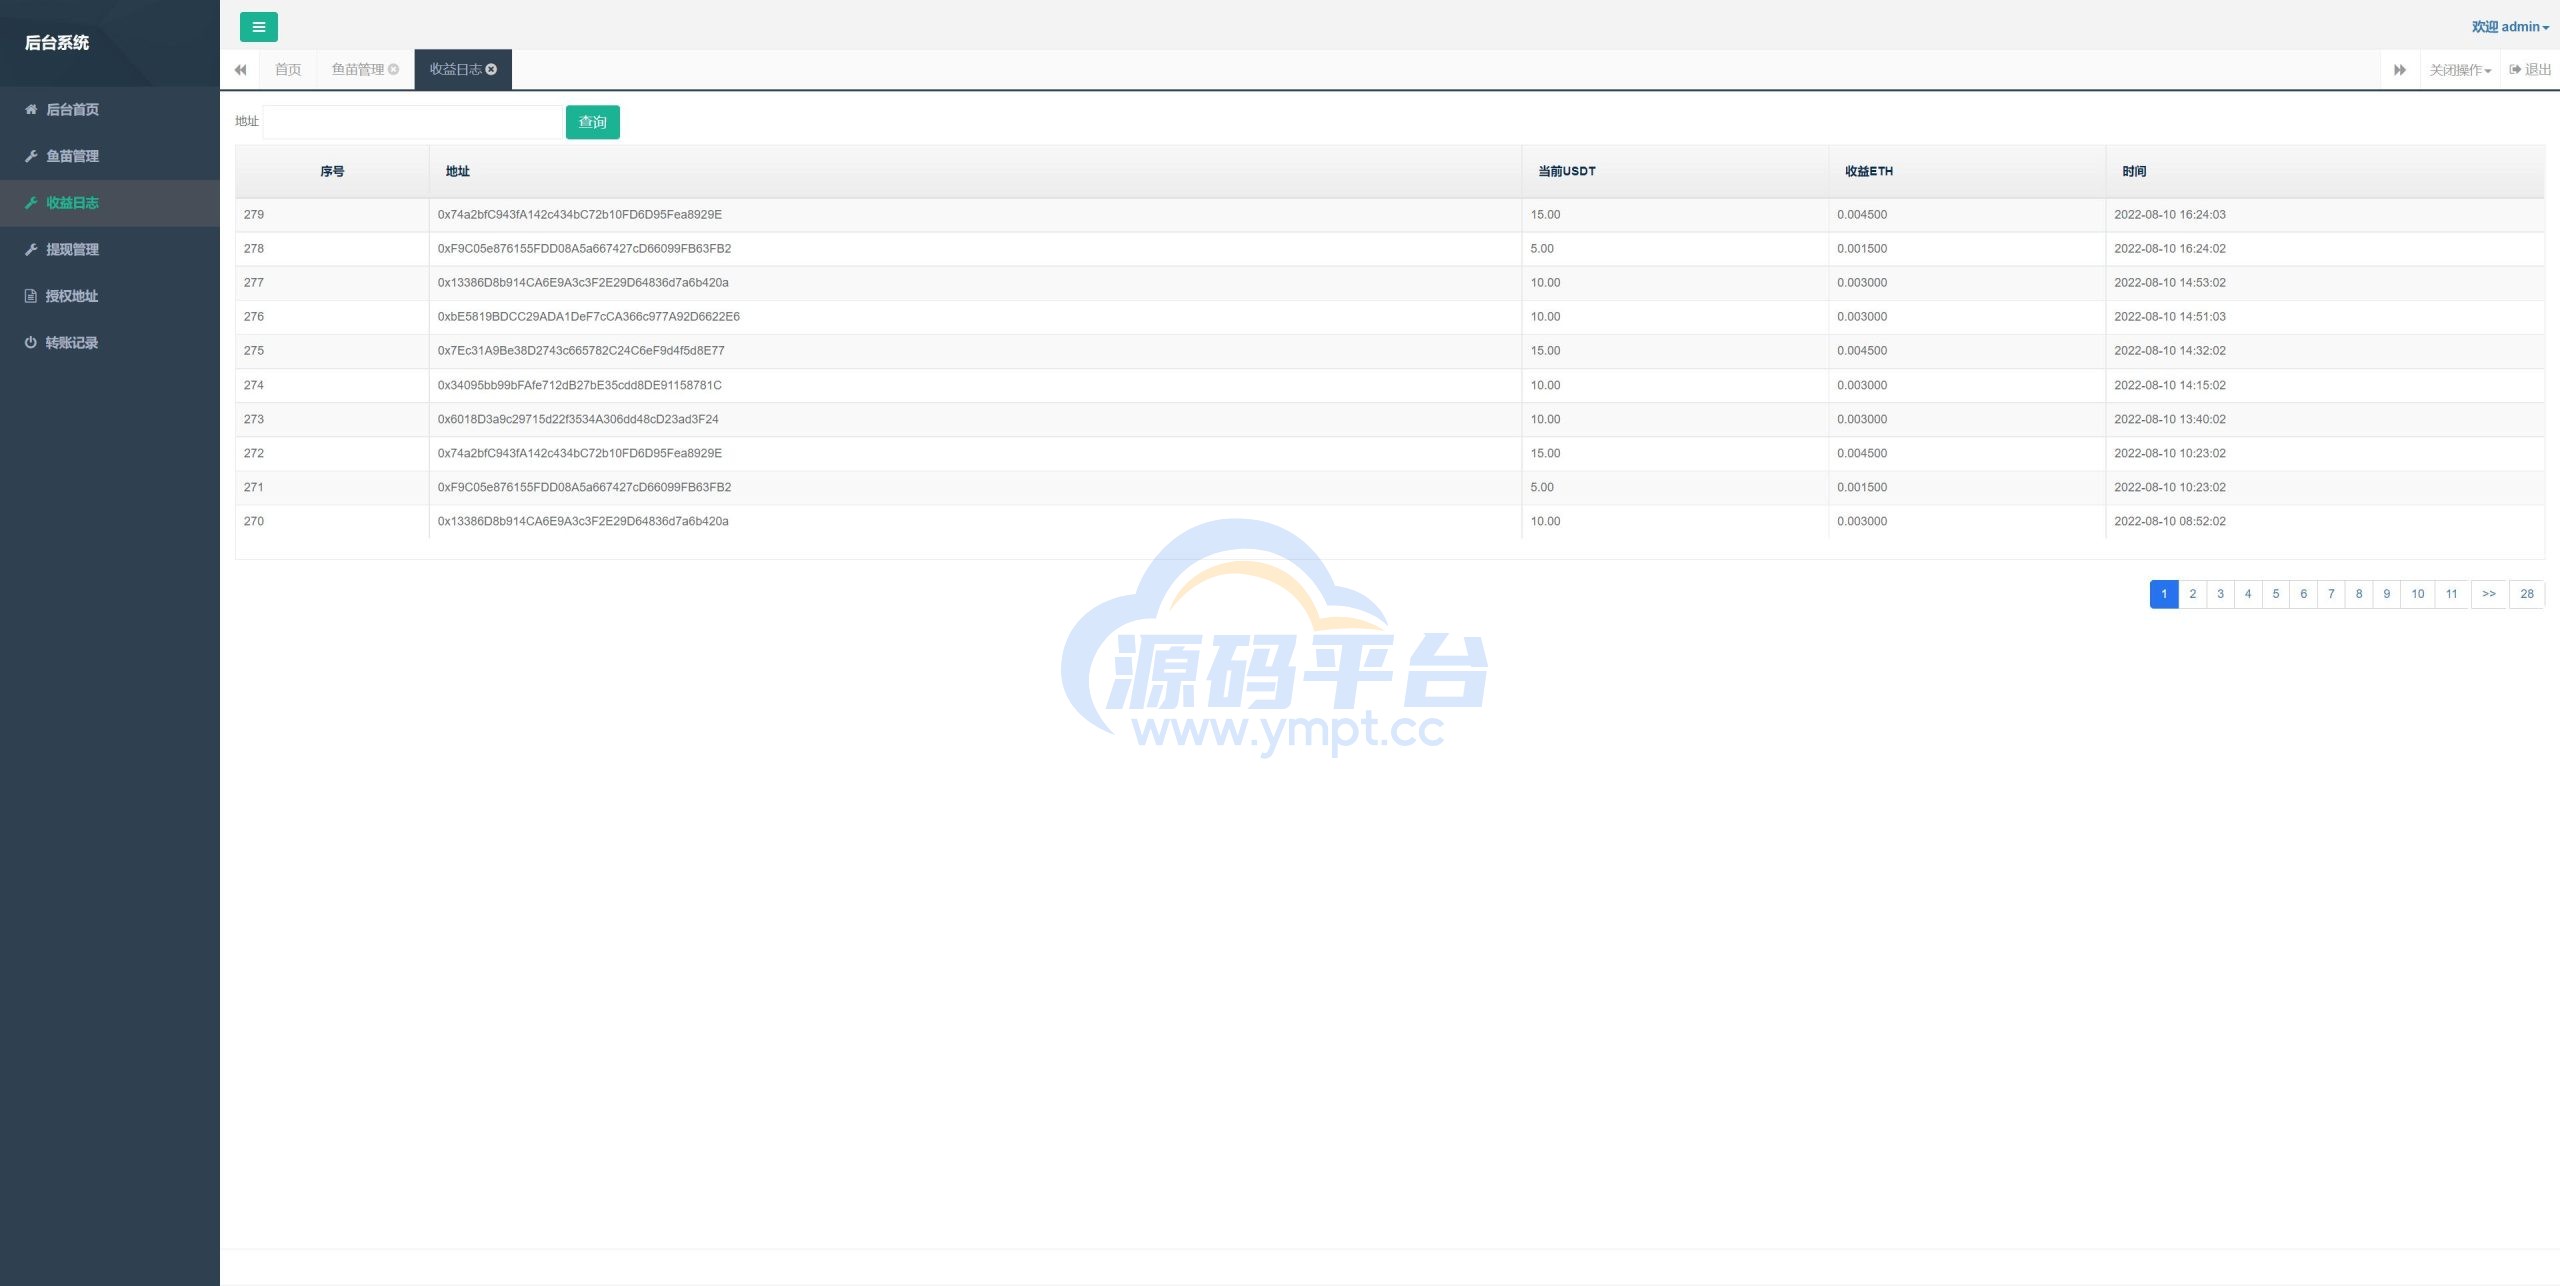Close the 收益日志 tab via its X icon
Viewport: 2560px width, 1286px height.
[491, 69]
